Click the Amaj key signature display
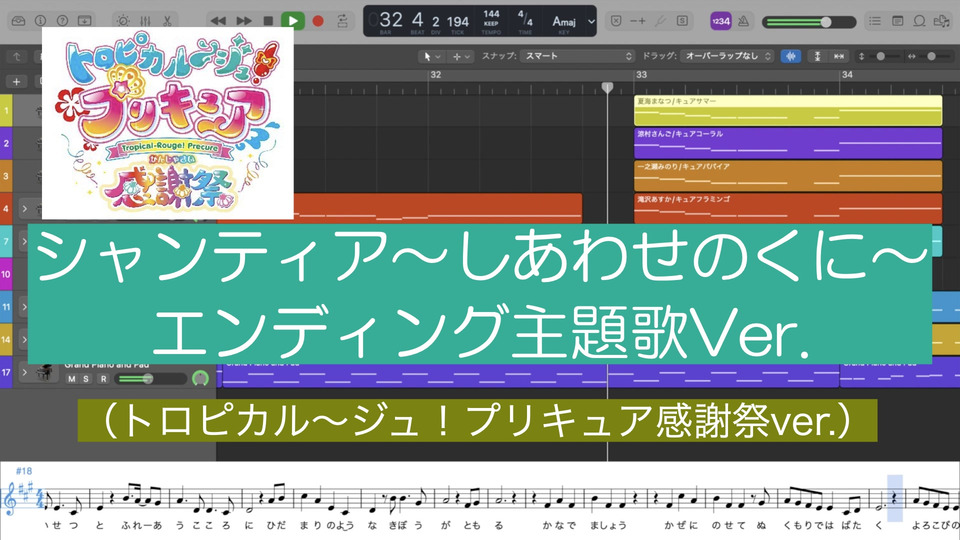 (x=564, y=22)
